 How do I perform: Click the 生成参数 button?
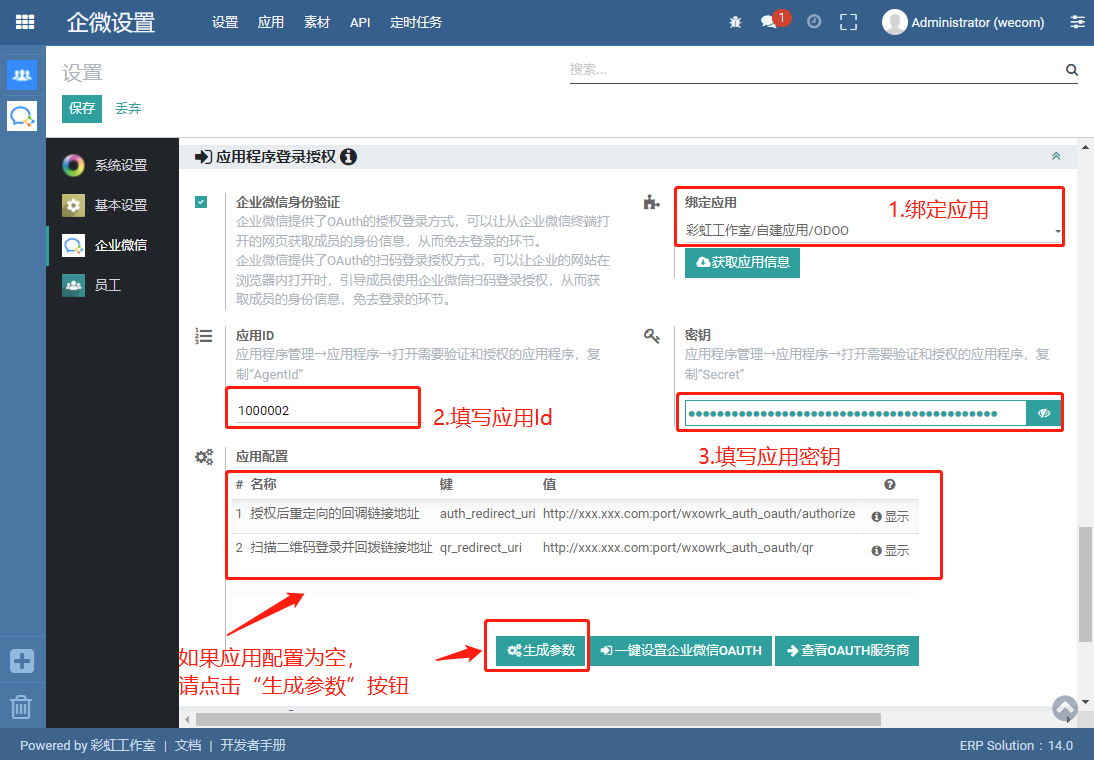point(541,650)
